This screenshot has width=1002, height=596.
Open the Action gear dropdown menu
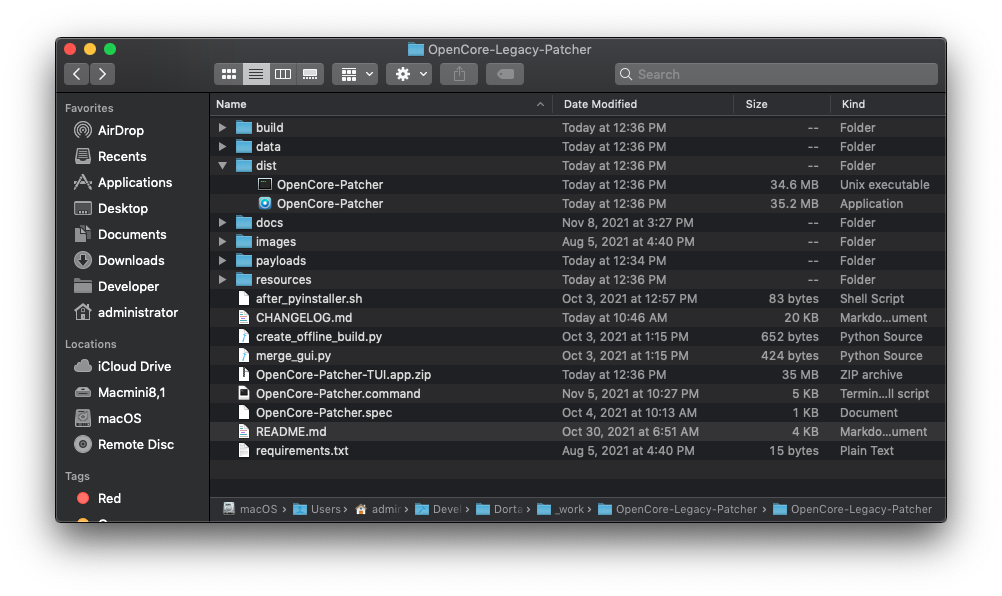409,74
